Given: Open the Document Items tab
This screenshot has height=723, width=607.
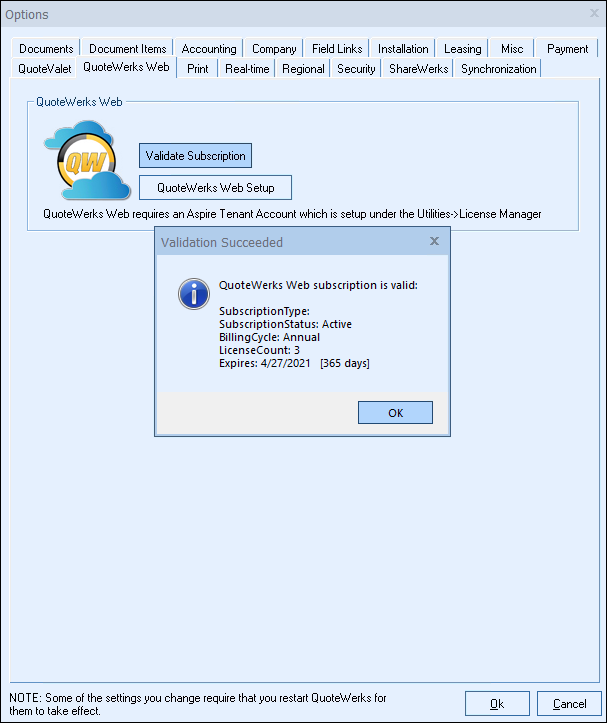Looking at the screenshot, I should [x=127, y=48].
